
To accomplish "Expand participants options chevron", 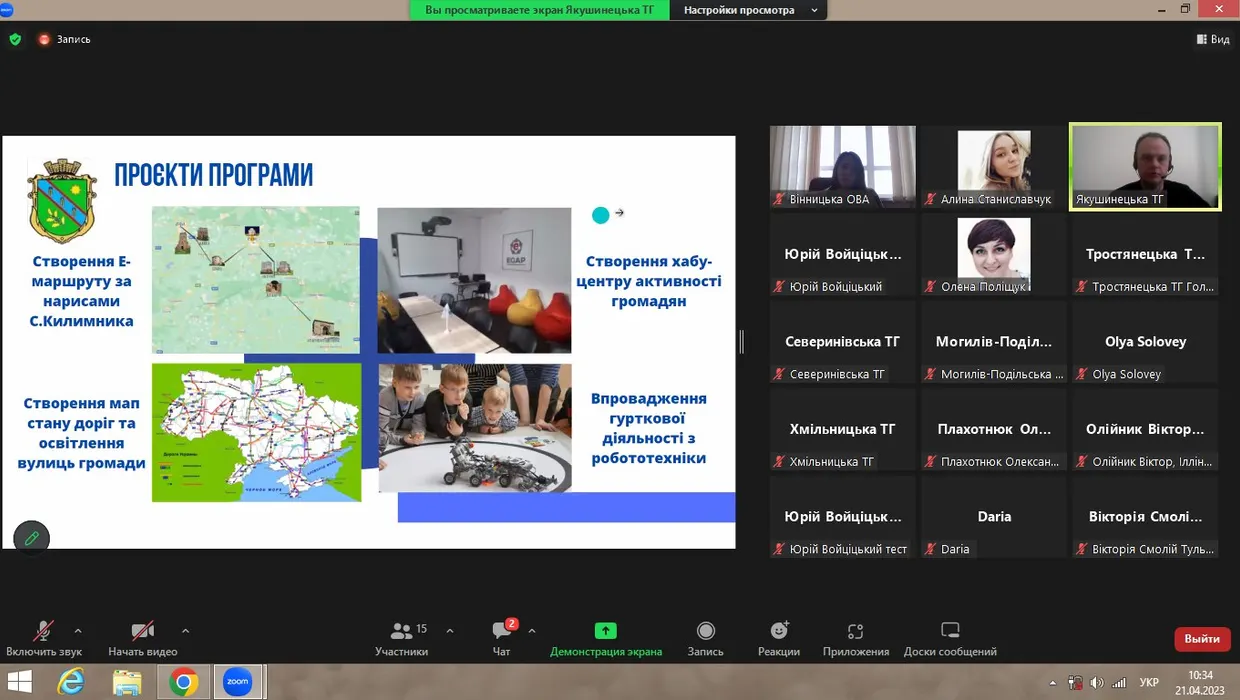I will pos(449,631).
